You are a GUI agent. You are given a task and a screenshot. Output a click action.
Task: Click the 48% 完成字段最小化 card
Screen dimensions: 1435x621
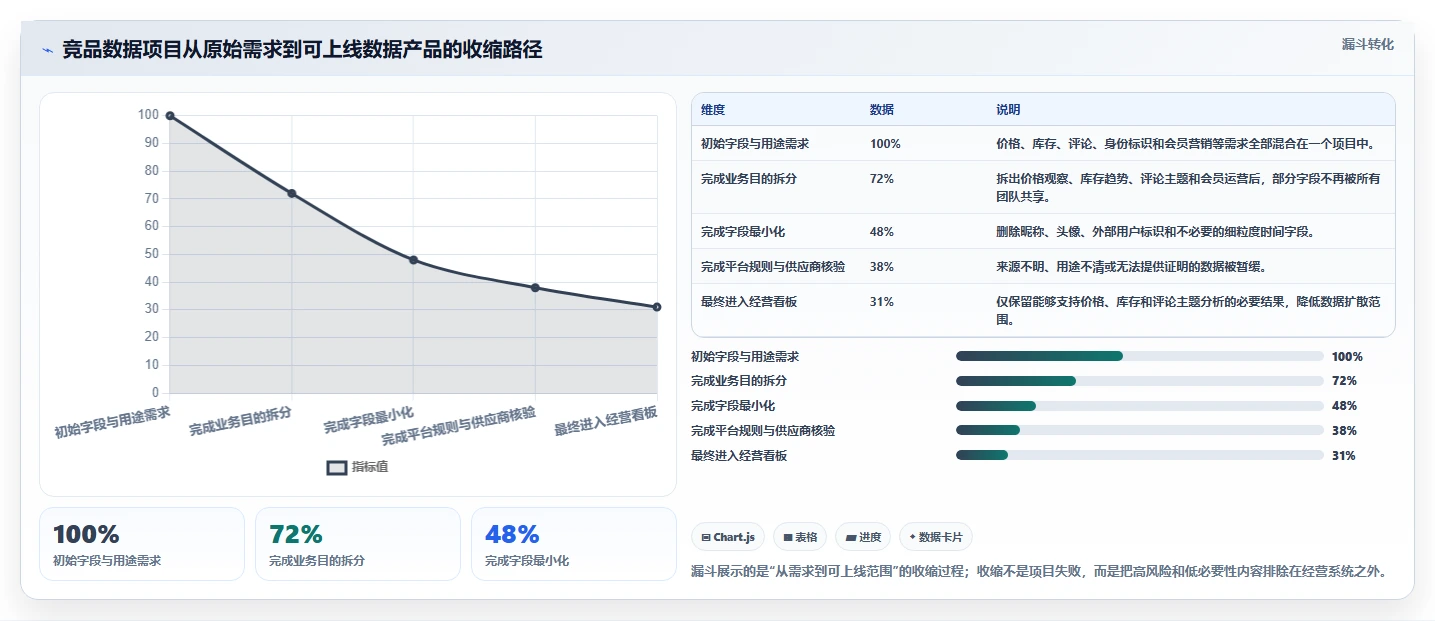click(x=574, y=544)
